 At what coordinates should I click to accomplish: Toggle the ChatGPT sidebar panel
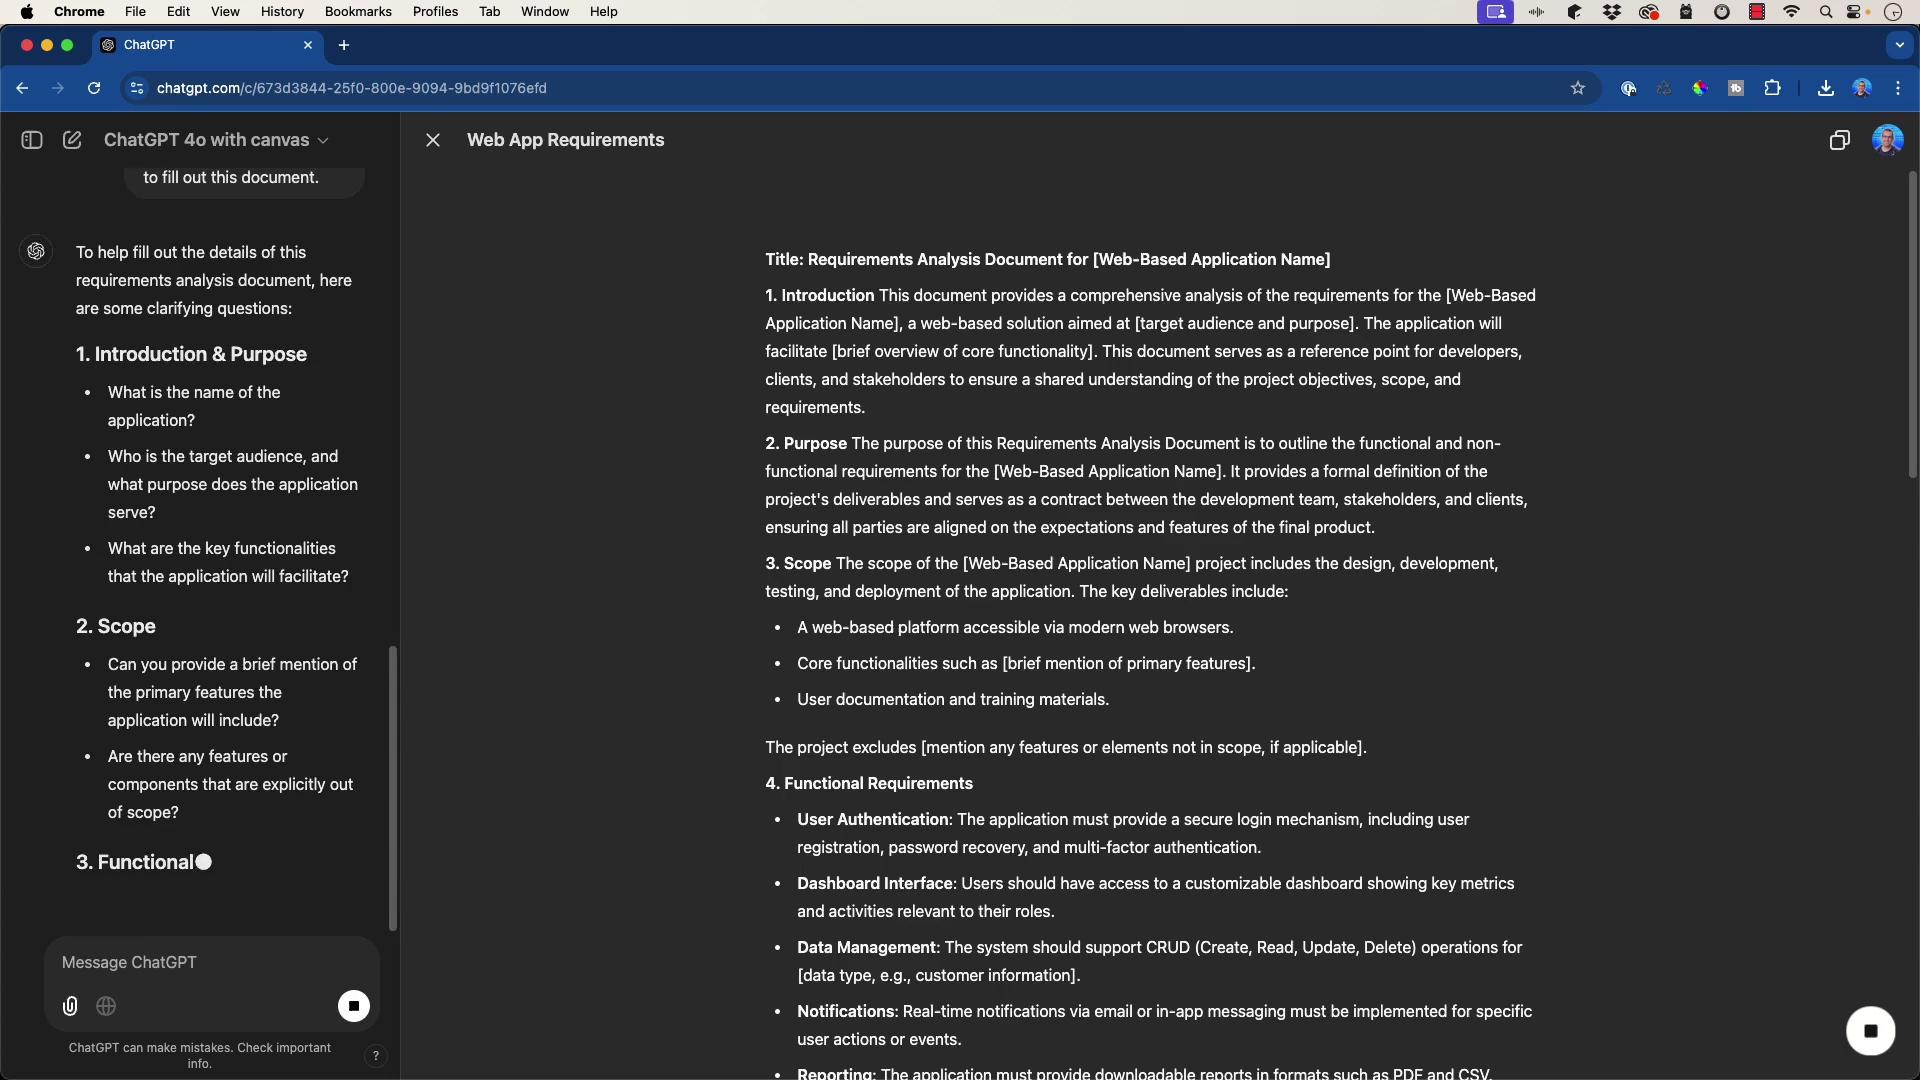tap(32, 140)
